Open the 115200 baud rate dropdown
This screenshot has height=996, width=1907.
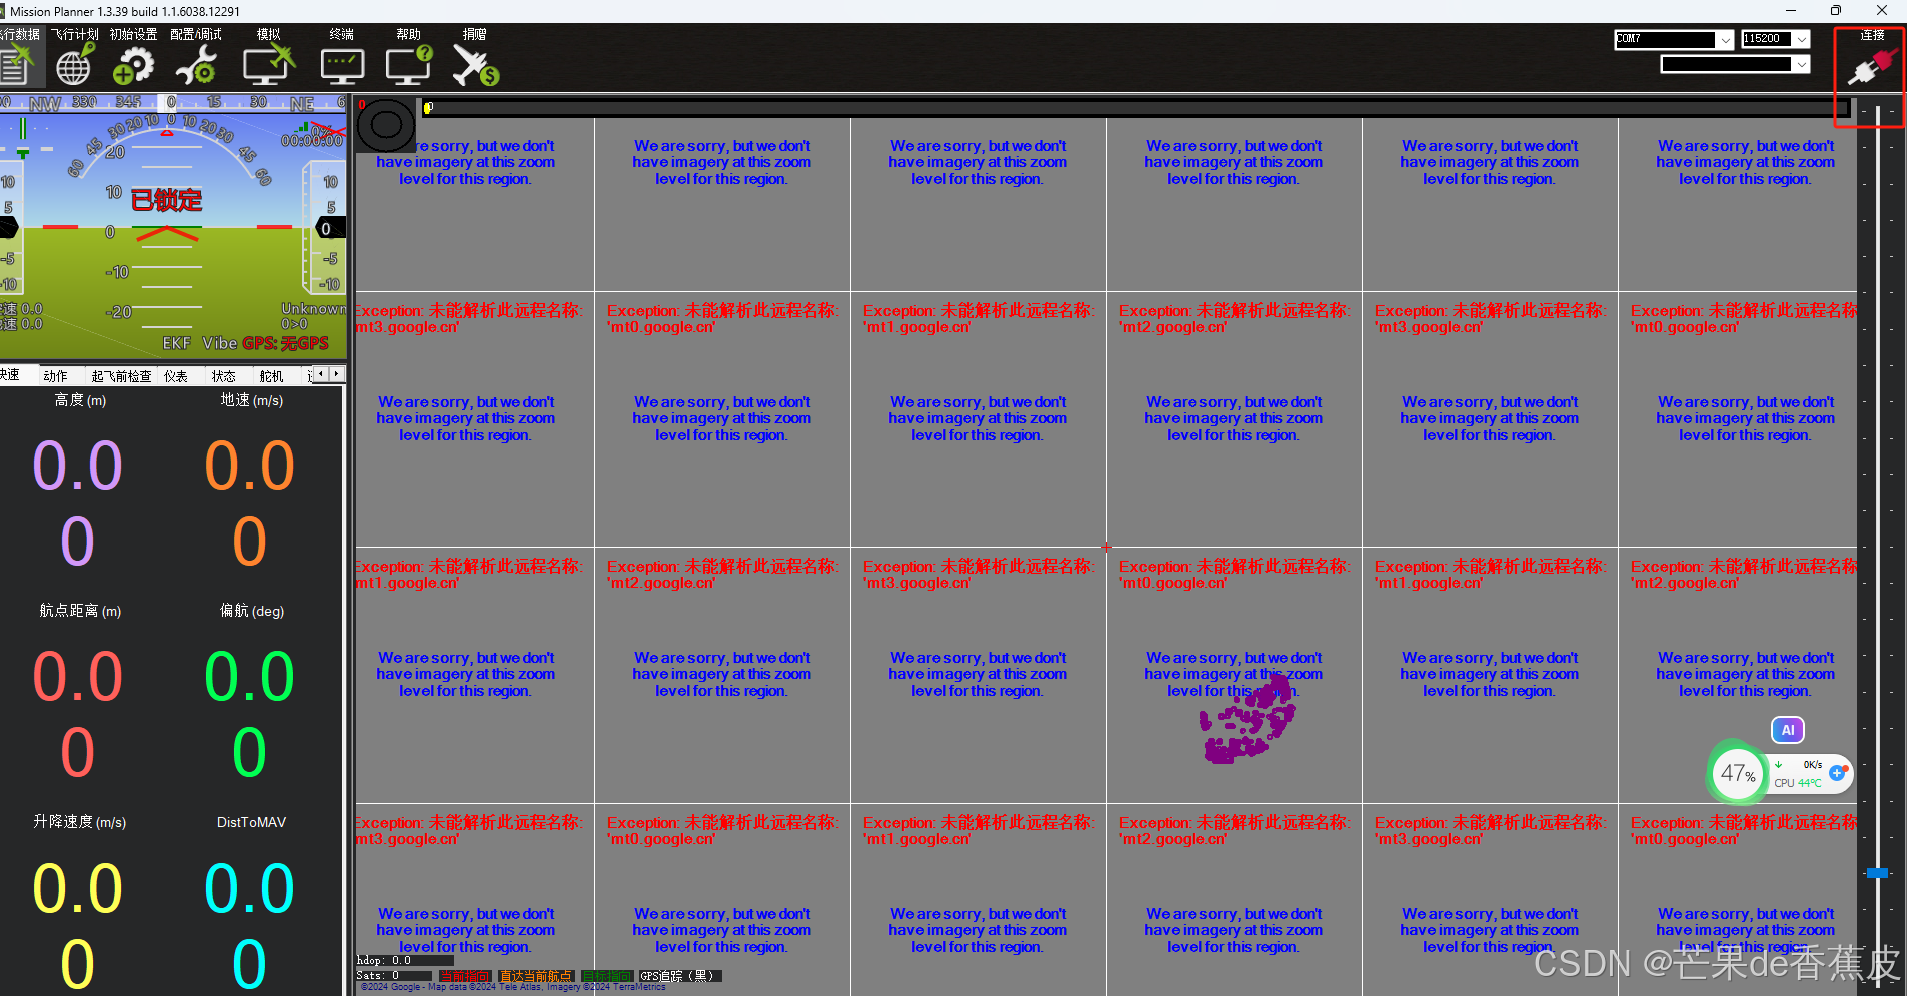pyautogui.click(x=1801, y=39)
